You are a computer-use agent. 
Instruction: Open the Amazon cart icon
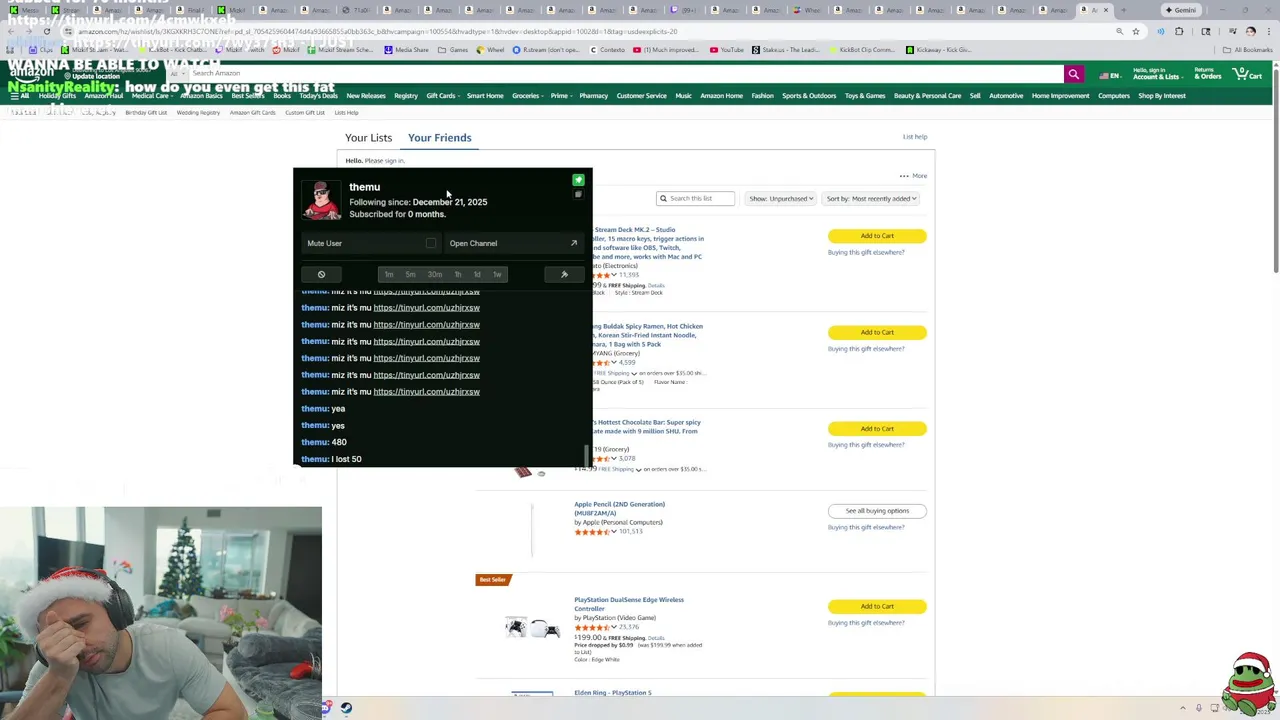click(x=1247, y=74)
